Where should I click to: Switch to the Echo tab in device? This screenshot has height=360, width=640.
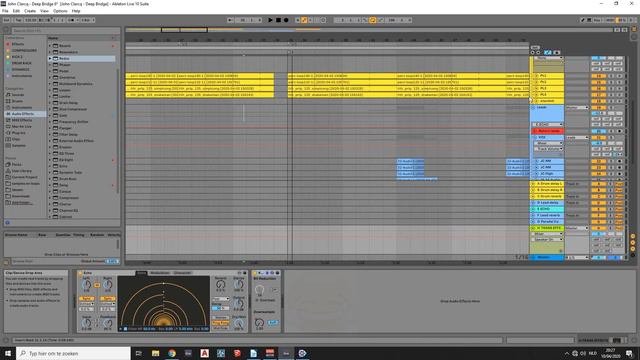141,273
